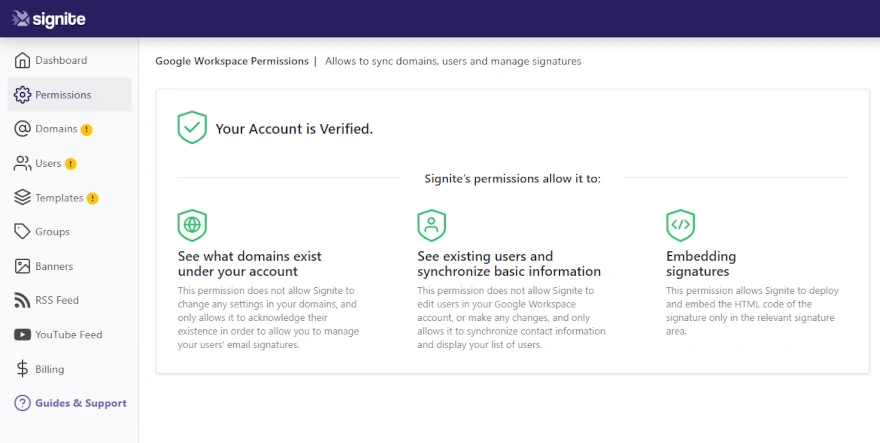Click the Signite logo in header
This screenshot has height=443, width=880.
[x=49, y=19]
